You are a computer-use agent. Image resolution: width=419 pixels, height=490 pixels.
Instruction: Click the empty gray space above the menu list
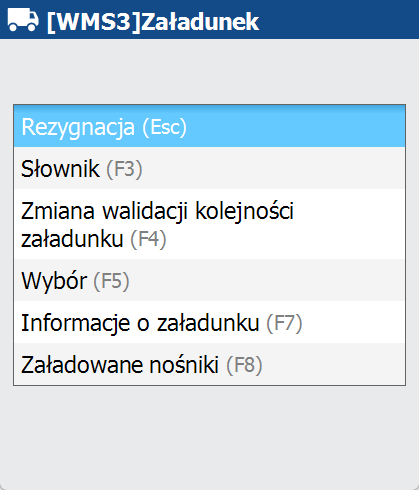[209, 71]
